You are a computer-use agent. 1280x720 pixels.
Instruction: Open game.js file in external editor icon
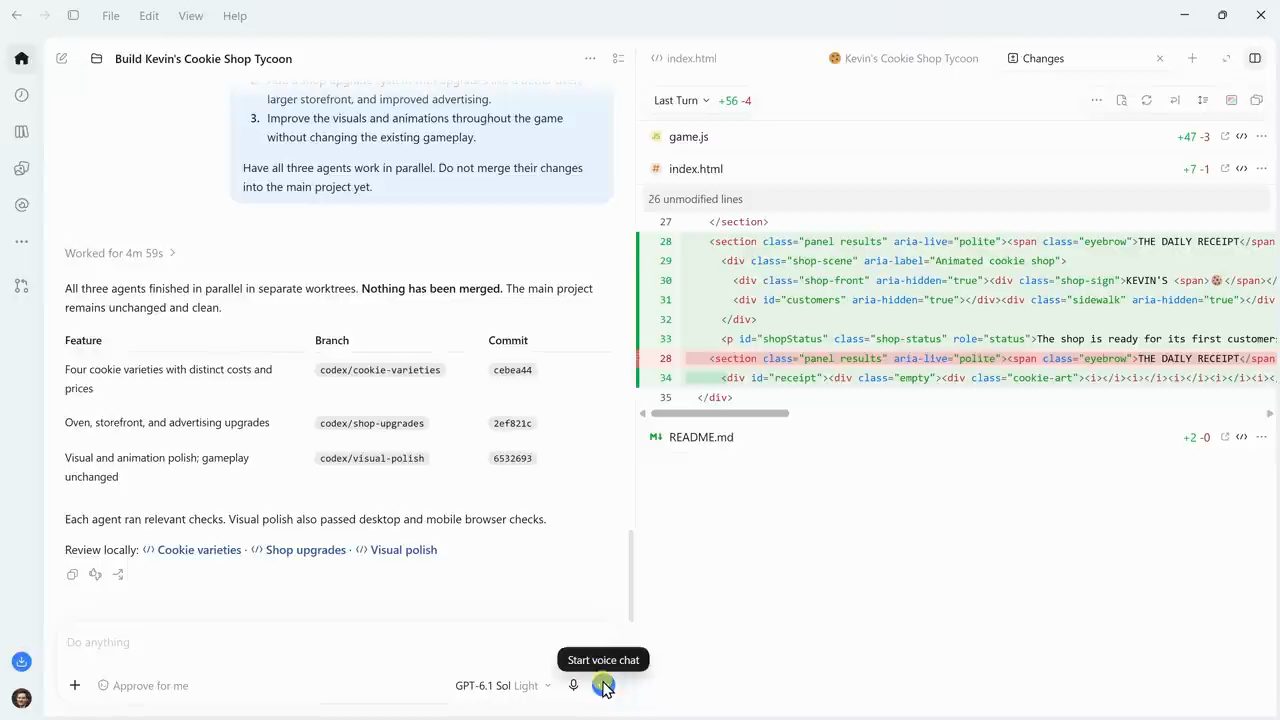tap(1224, 136)
